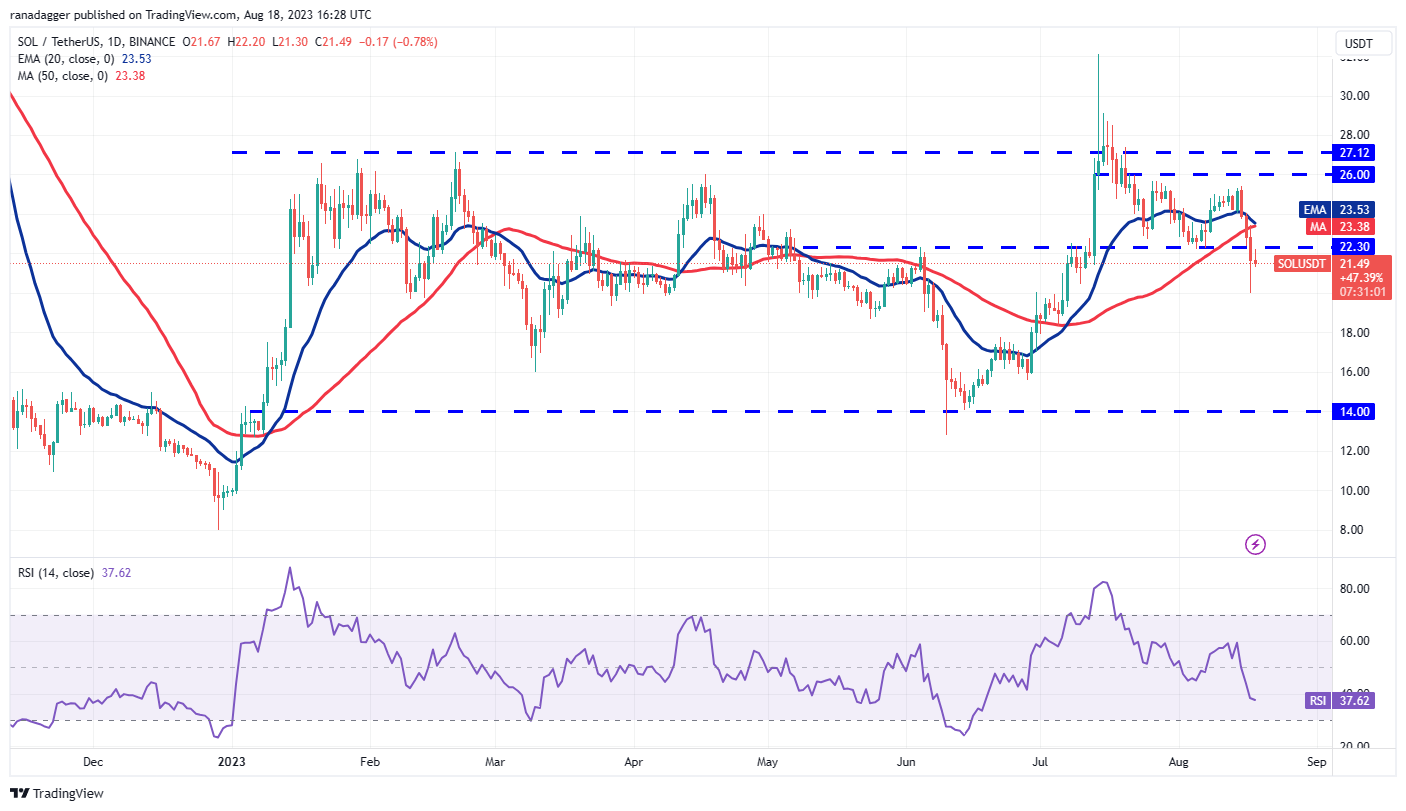Click the 14.00 price level label
Screen dimensions: 1406x811
[x=1352, y=411]
